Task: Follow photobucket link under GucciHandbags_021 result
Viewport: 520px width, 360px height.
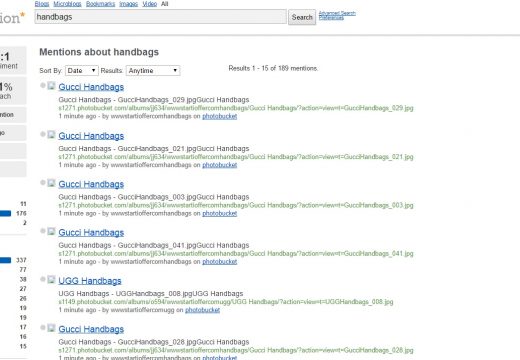Action: pyautogui.click(x=220, y=165)
